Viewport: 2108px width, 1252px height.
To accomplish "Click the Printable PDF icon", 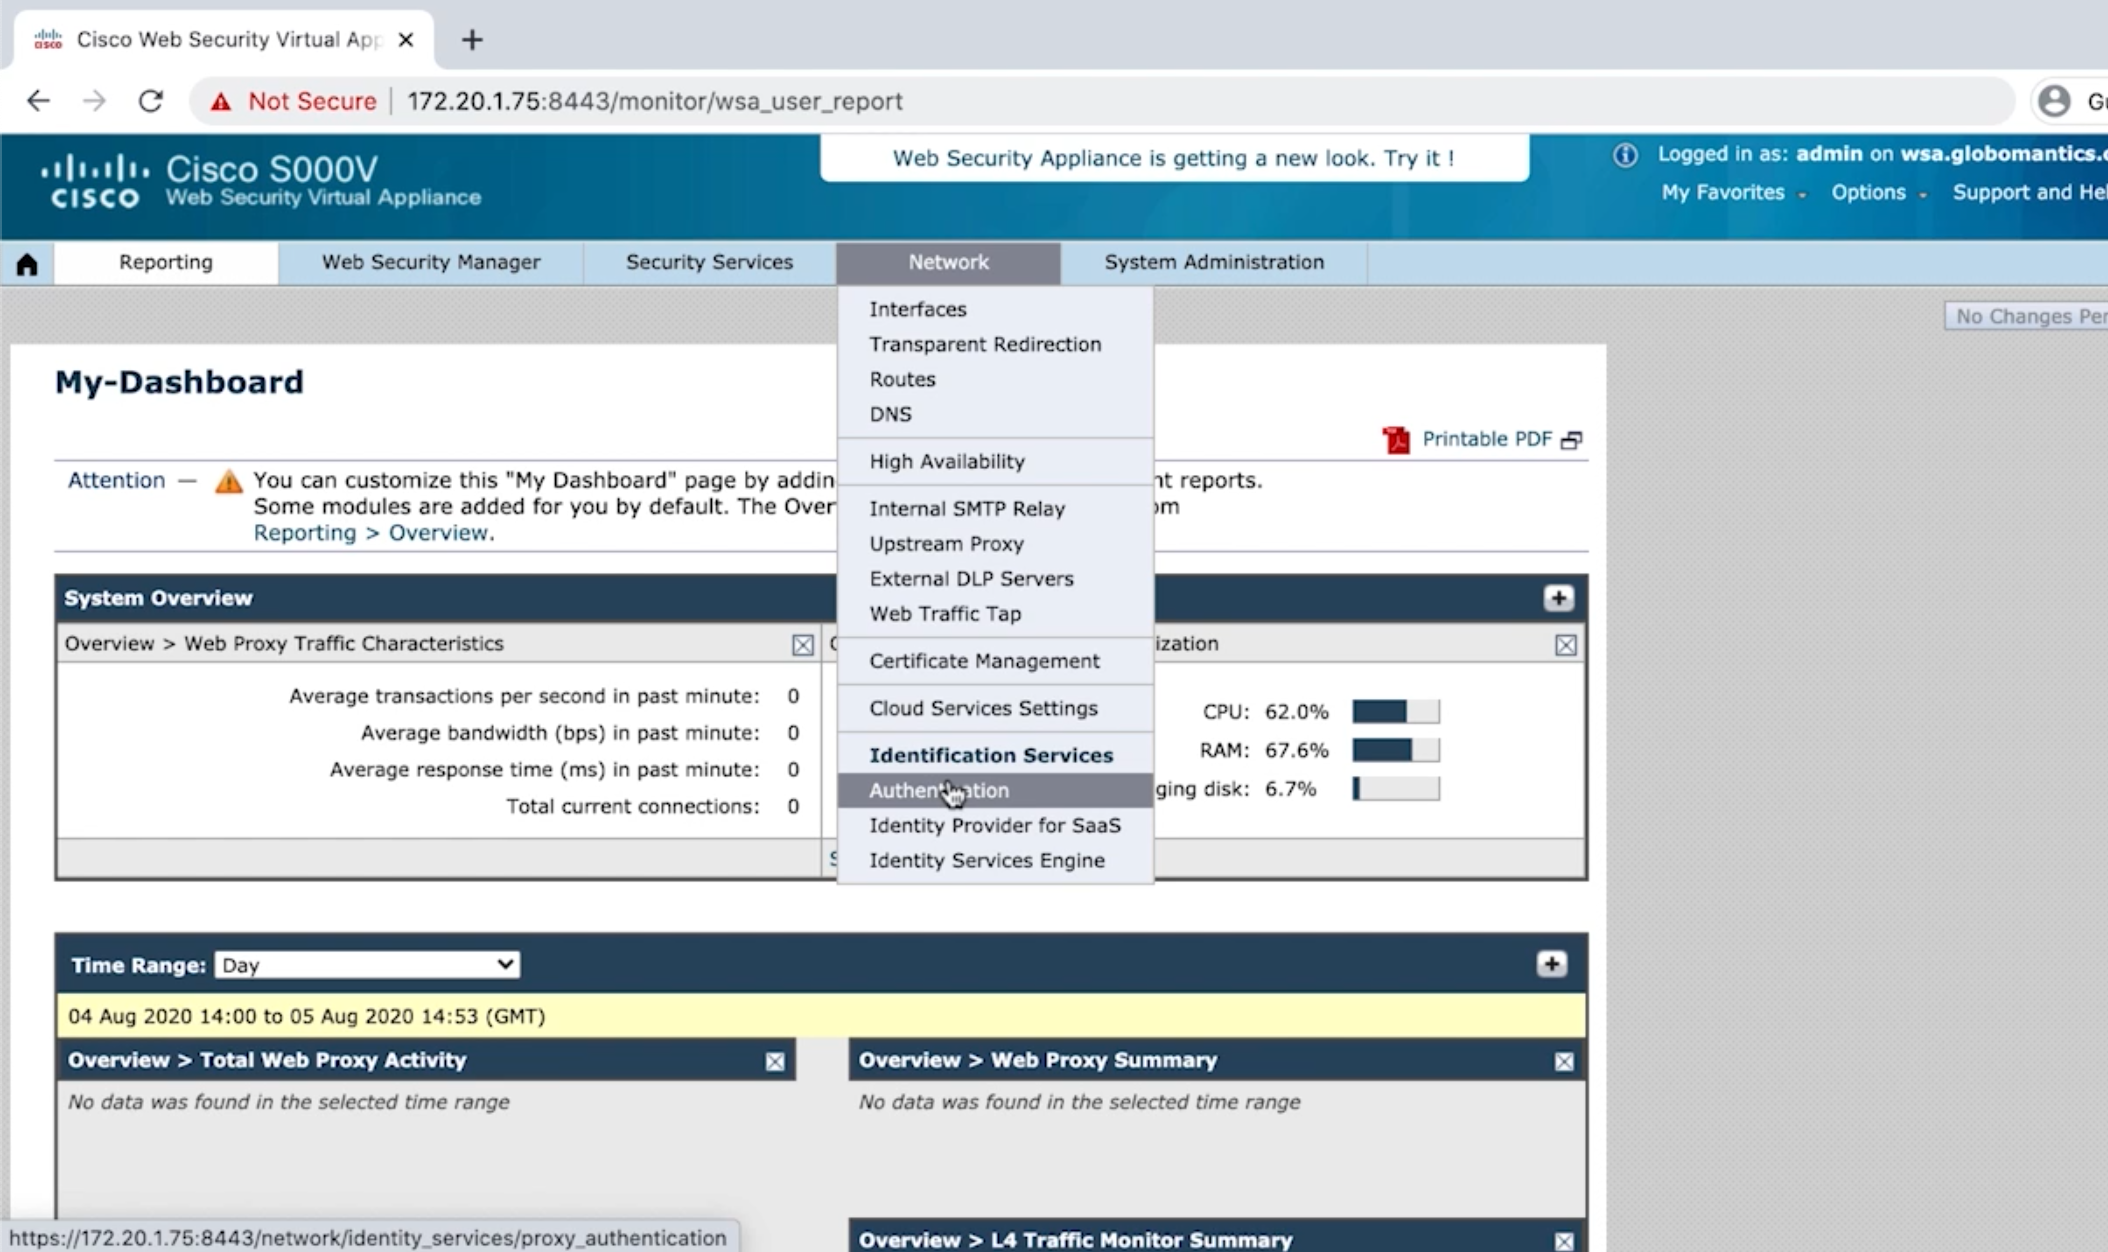I will click(1396, 440).
